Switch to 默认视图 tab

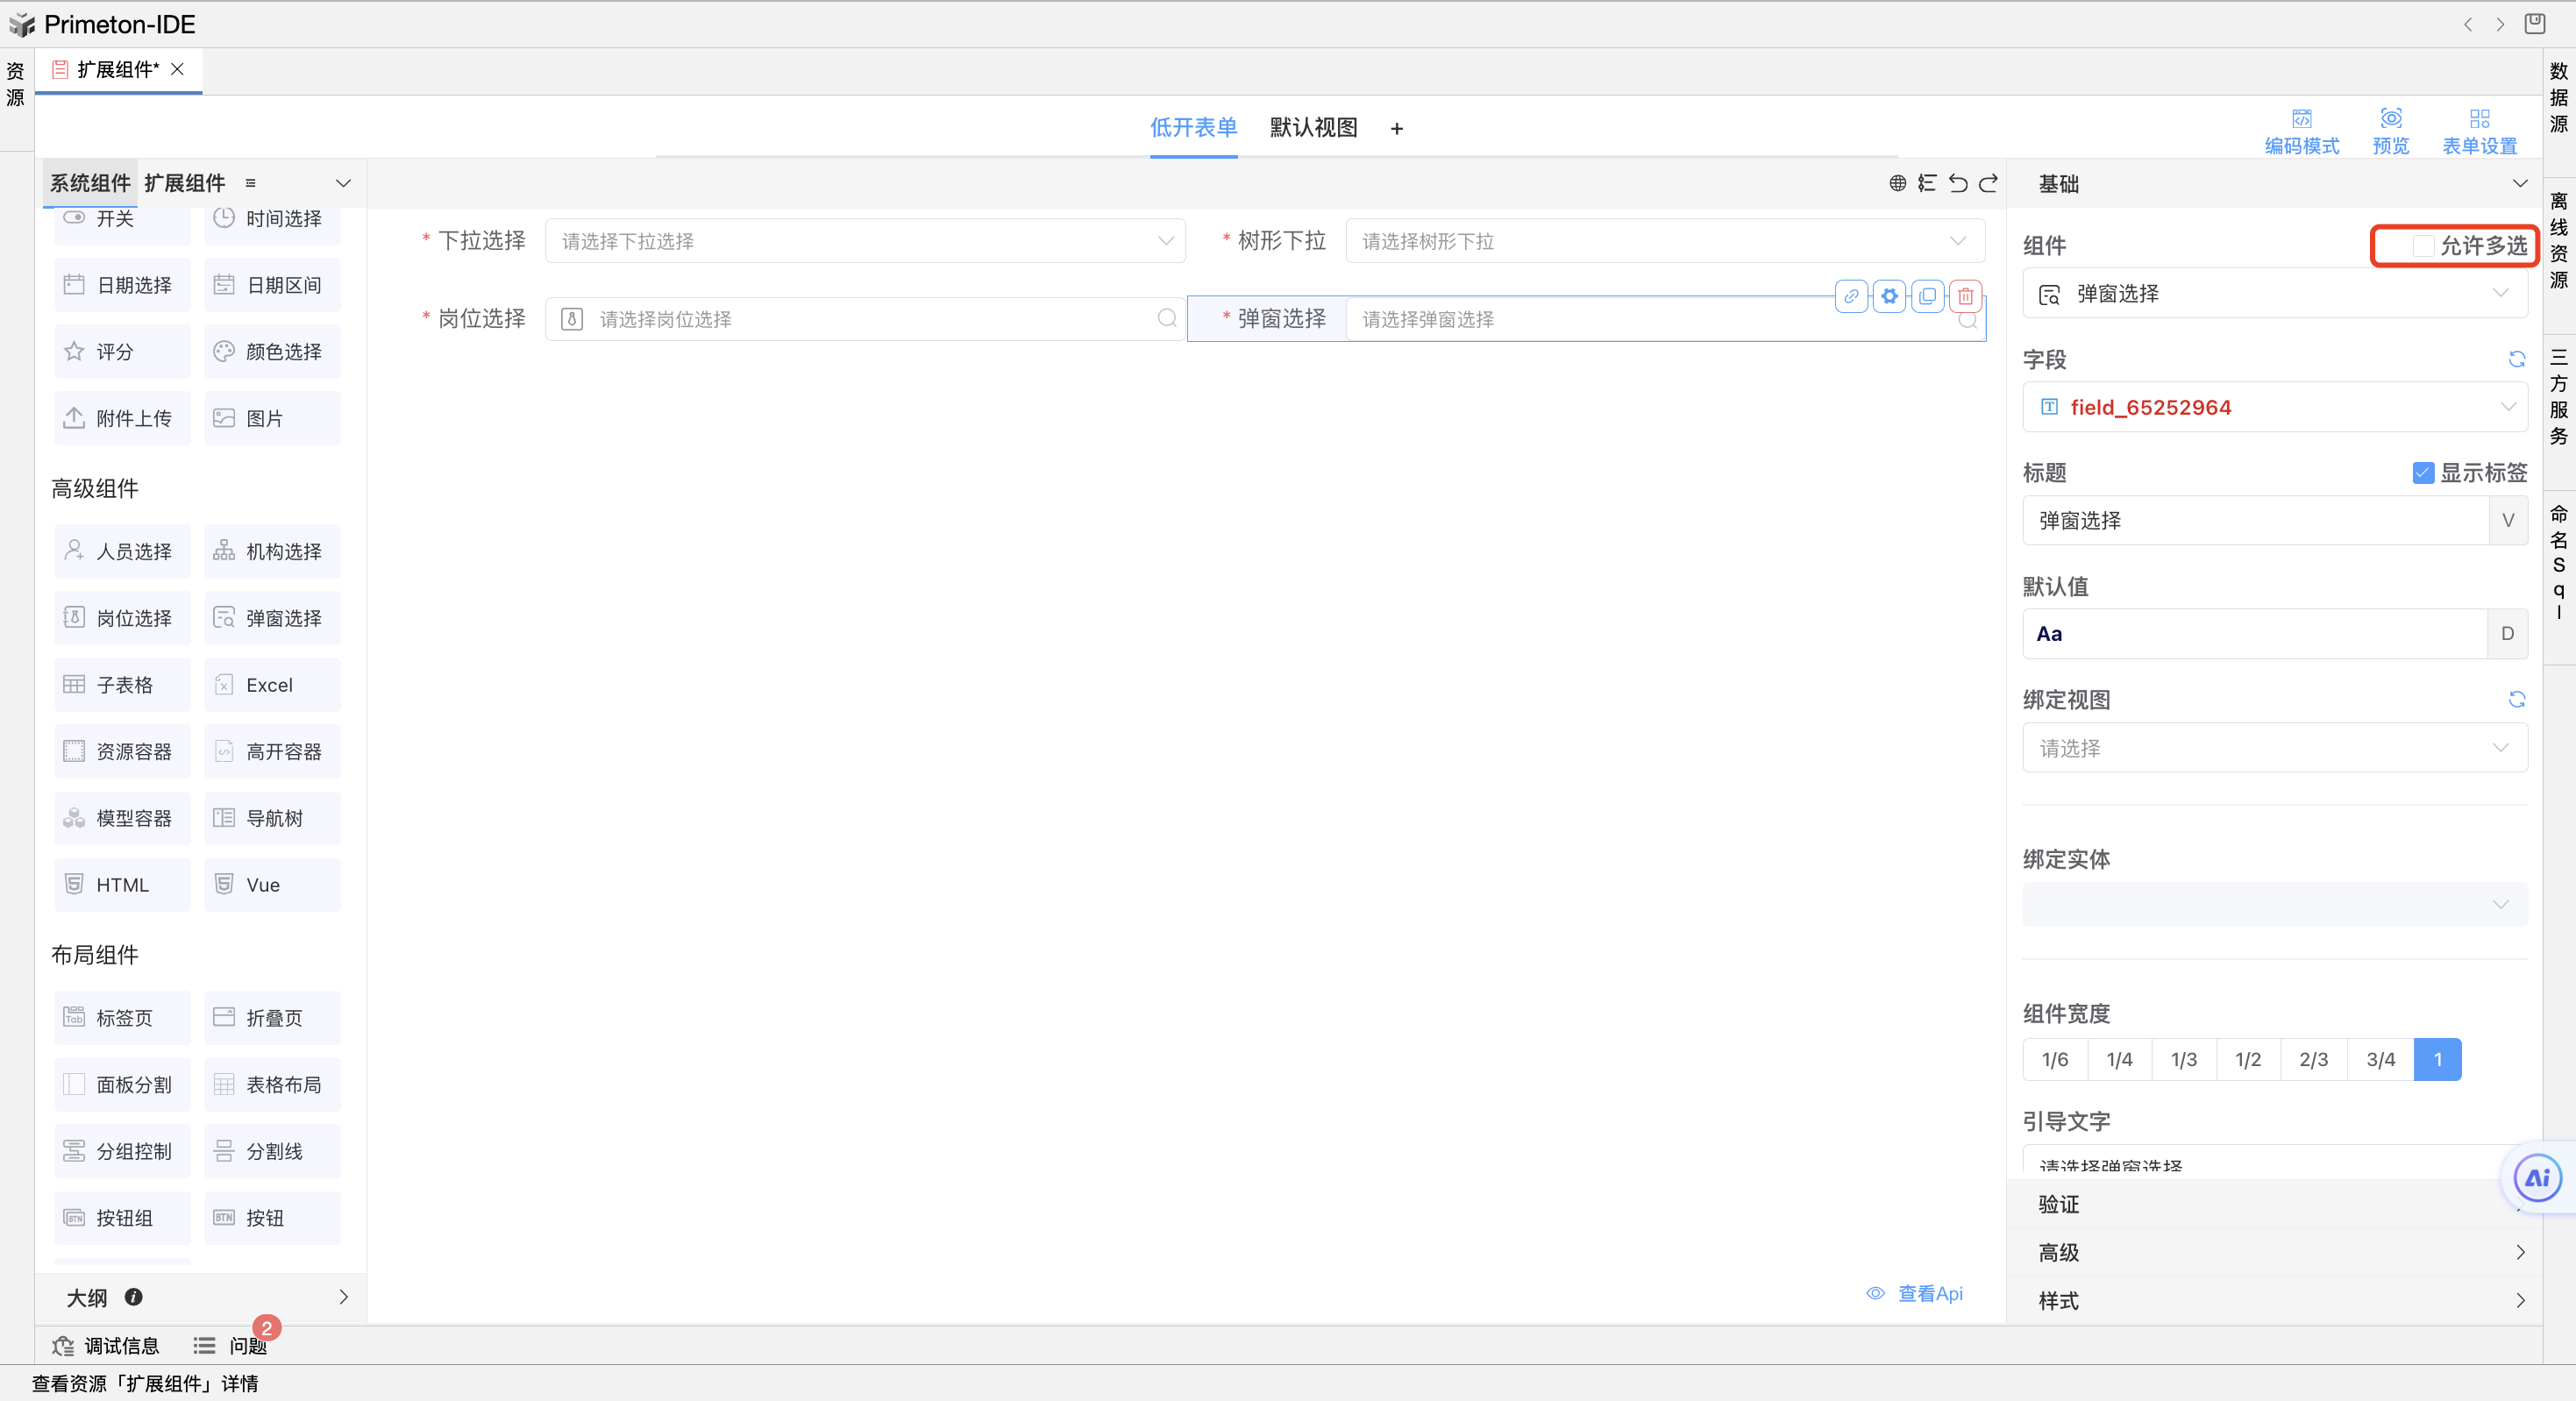[x=1313, y=128]
